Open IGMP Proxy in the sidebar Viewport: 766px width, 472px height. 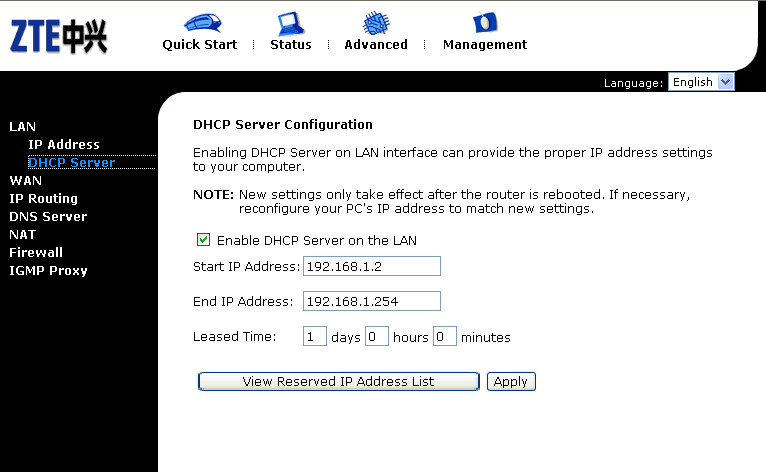point(48,271)
